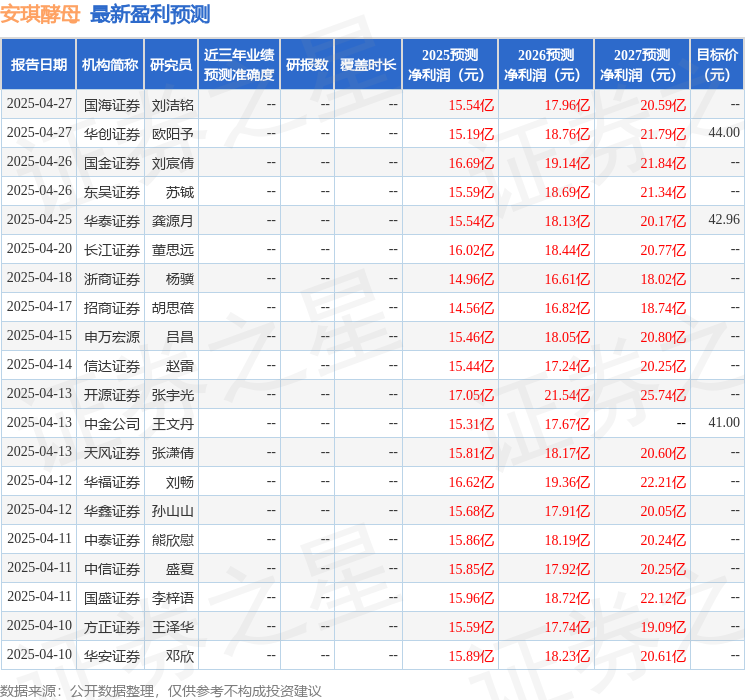Click 2026 forecast value 19.36亿
The width and height of the screenshot is (745, 700).
567,482
